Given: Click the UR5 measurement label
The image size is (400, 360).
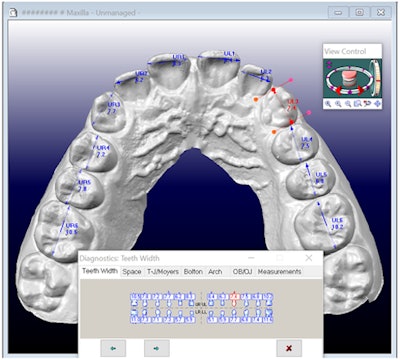Looking at the screenshot, I should point(84,186).
